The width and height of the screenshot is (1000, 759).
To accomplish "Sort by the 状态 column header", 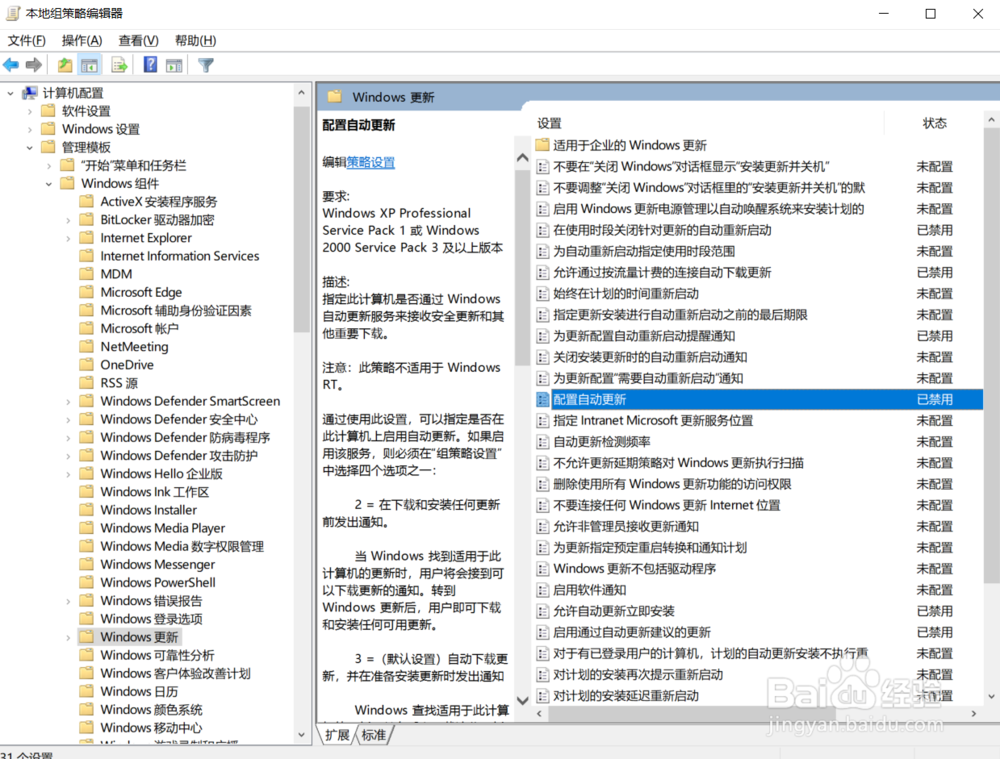I will point(934,123).
